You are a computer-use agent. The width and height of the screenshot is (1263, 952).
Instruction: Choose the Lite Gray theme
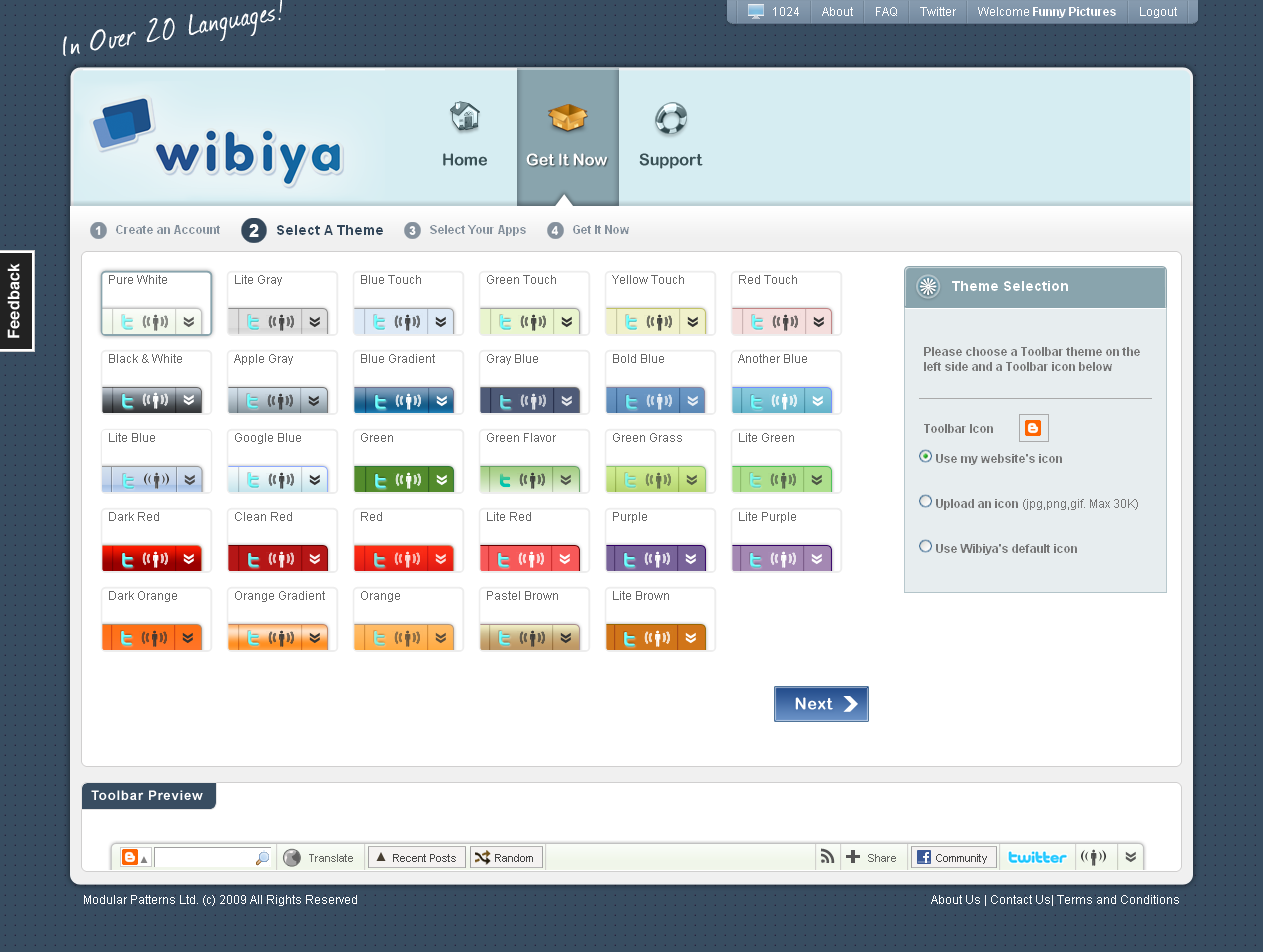coord(282,303)
